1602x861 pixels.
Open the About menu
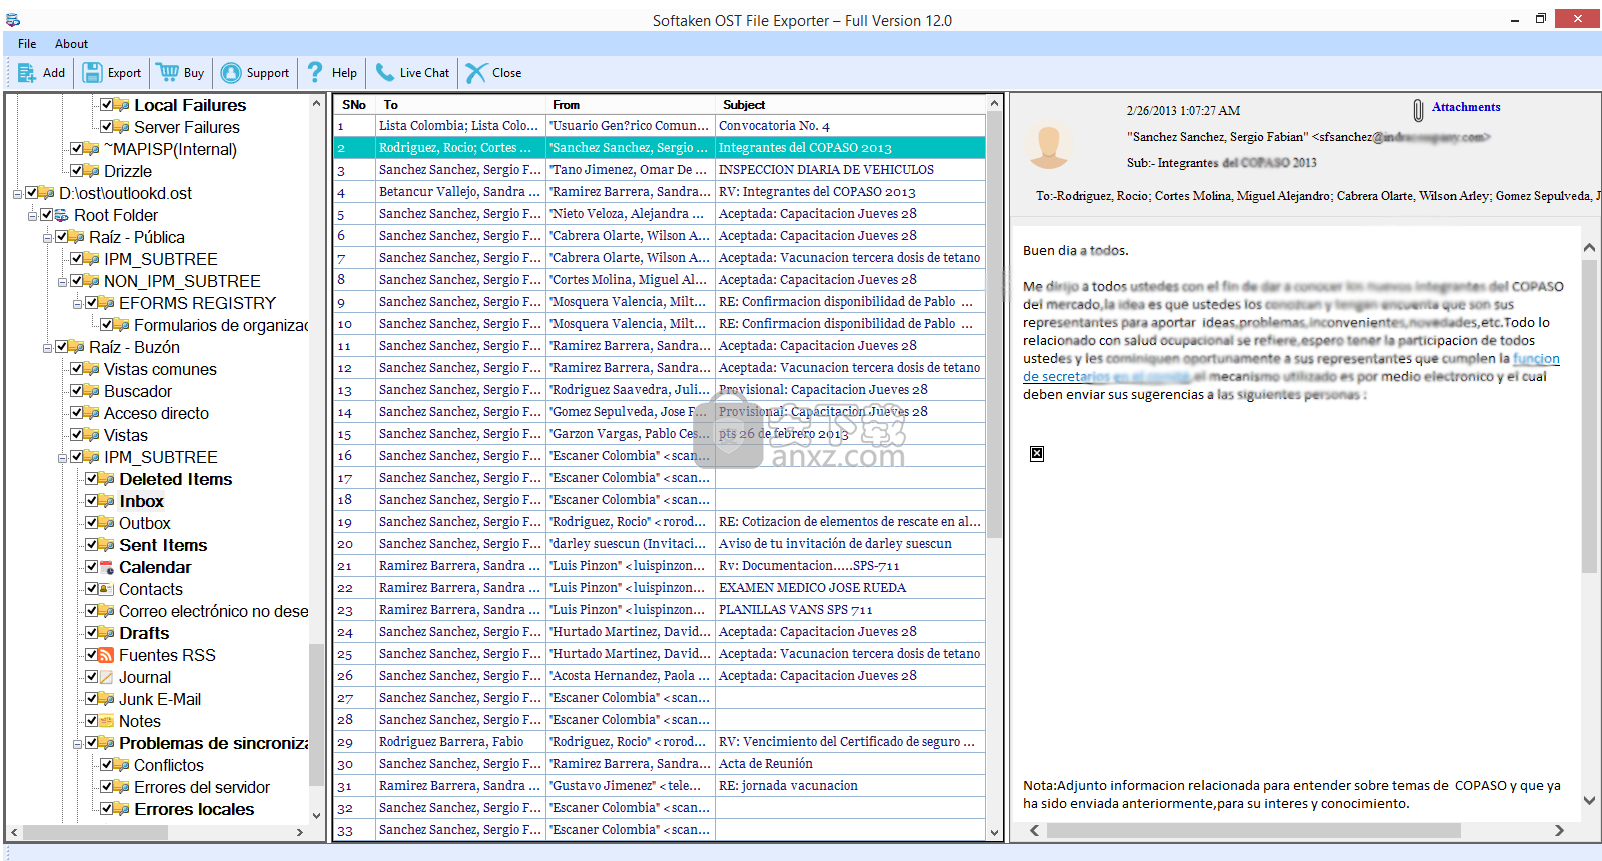(71, 44)
